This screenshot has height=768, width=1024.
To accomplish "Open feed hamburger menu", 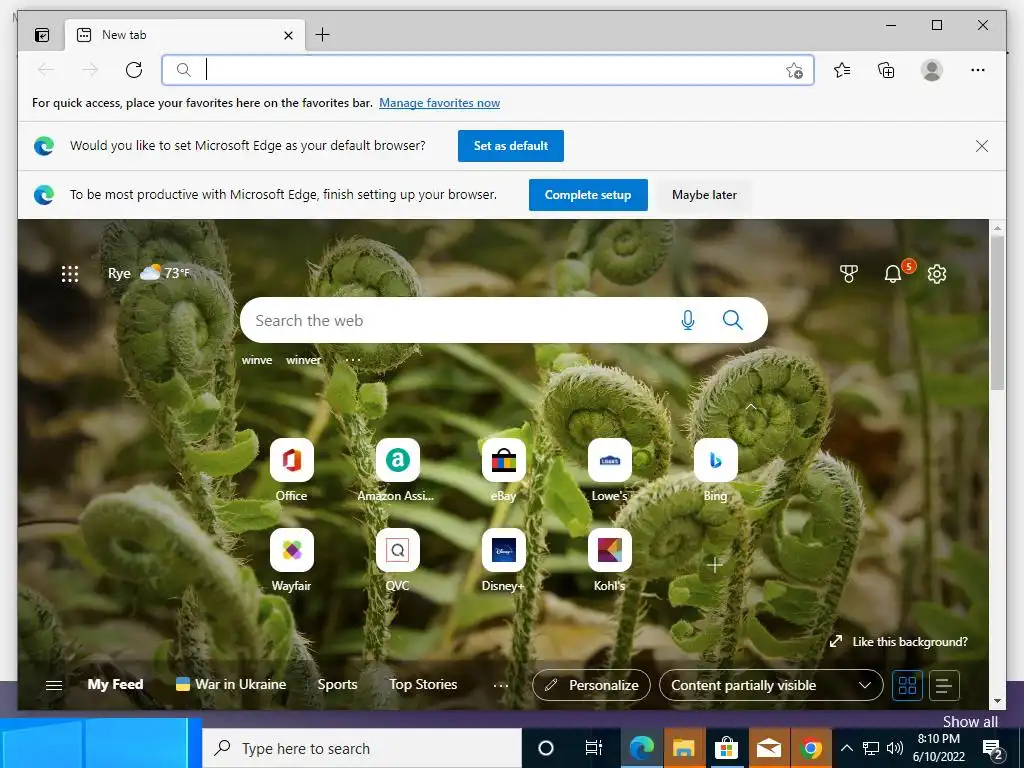I will pyautogui.click(x=54, y=685).
